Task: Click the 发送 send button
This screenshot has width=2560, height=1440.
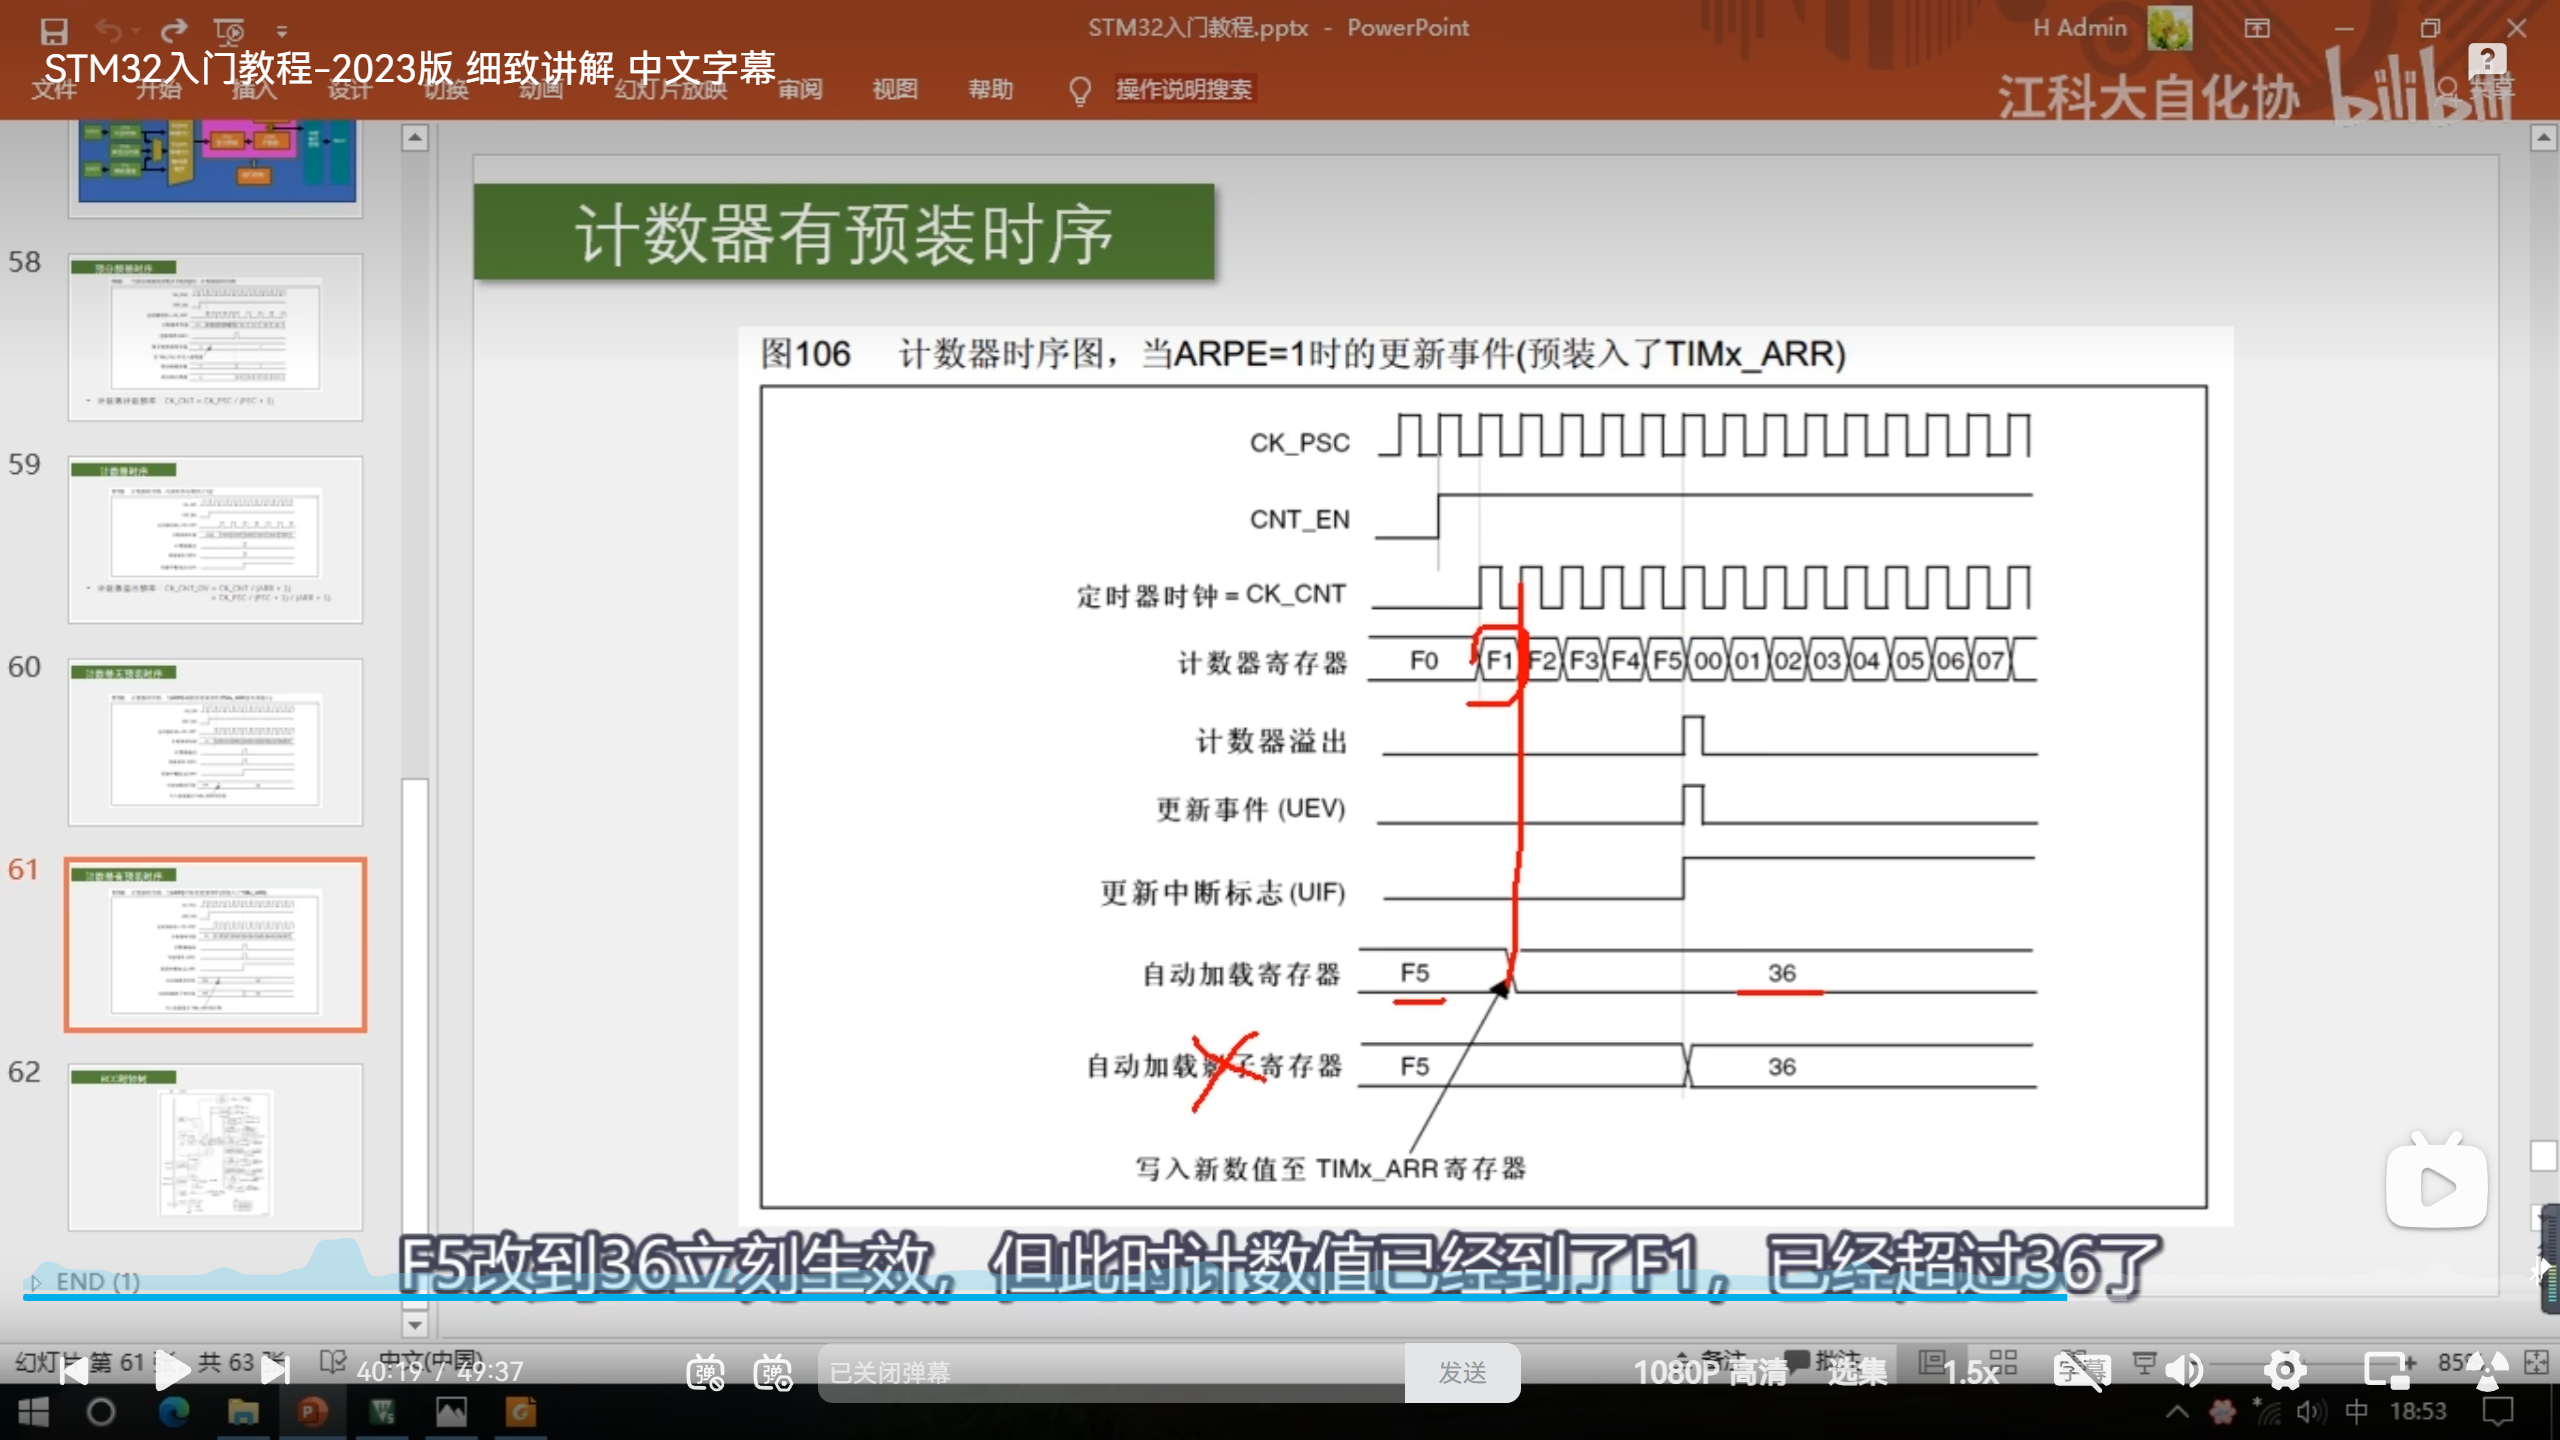Action: 1462,1372
